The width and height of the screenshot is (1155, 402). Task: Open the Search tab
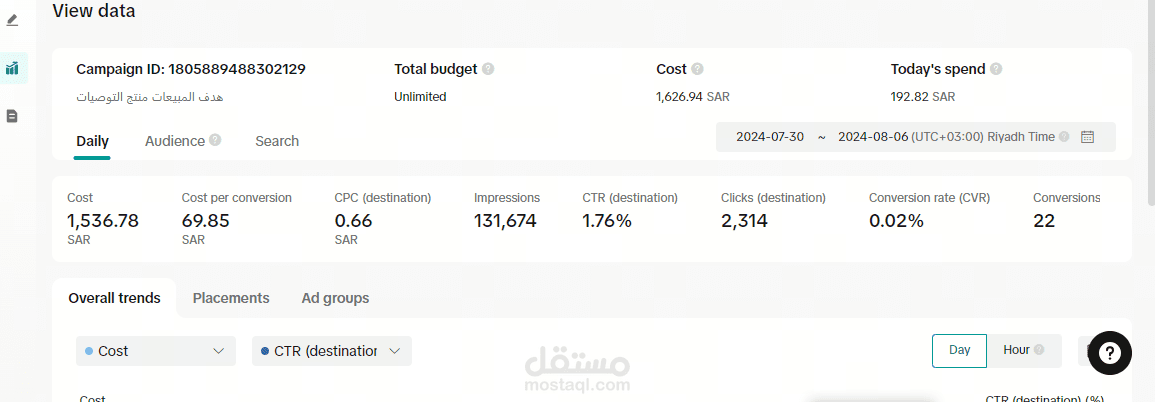coord(277,141)
